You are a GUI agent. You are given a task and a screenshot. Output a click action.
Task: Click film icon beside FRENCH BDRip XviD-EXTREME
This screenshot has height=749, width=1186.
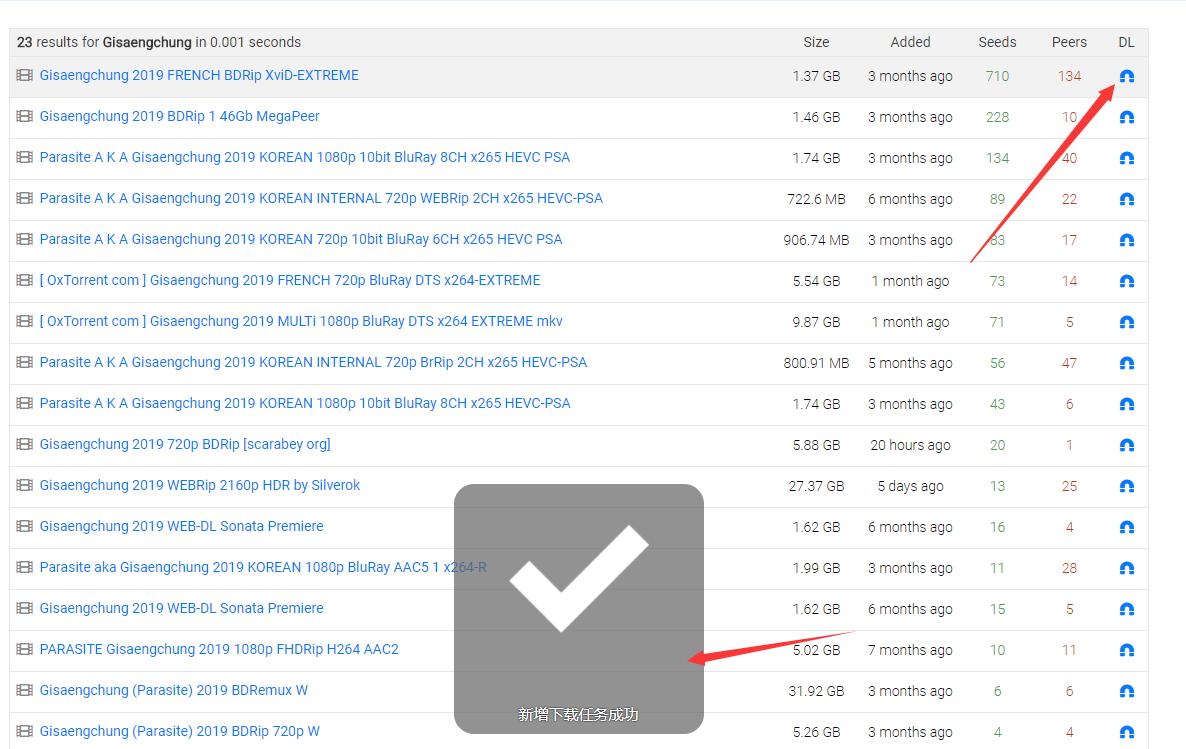tap(24, 75)
